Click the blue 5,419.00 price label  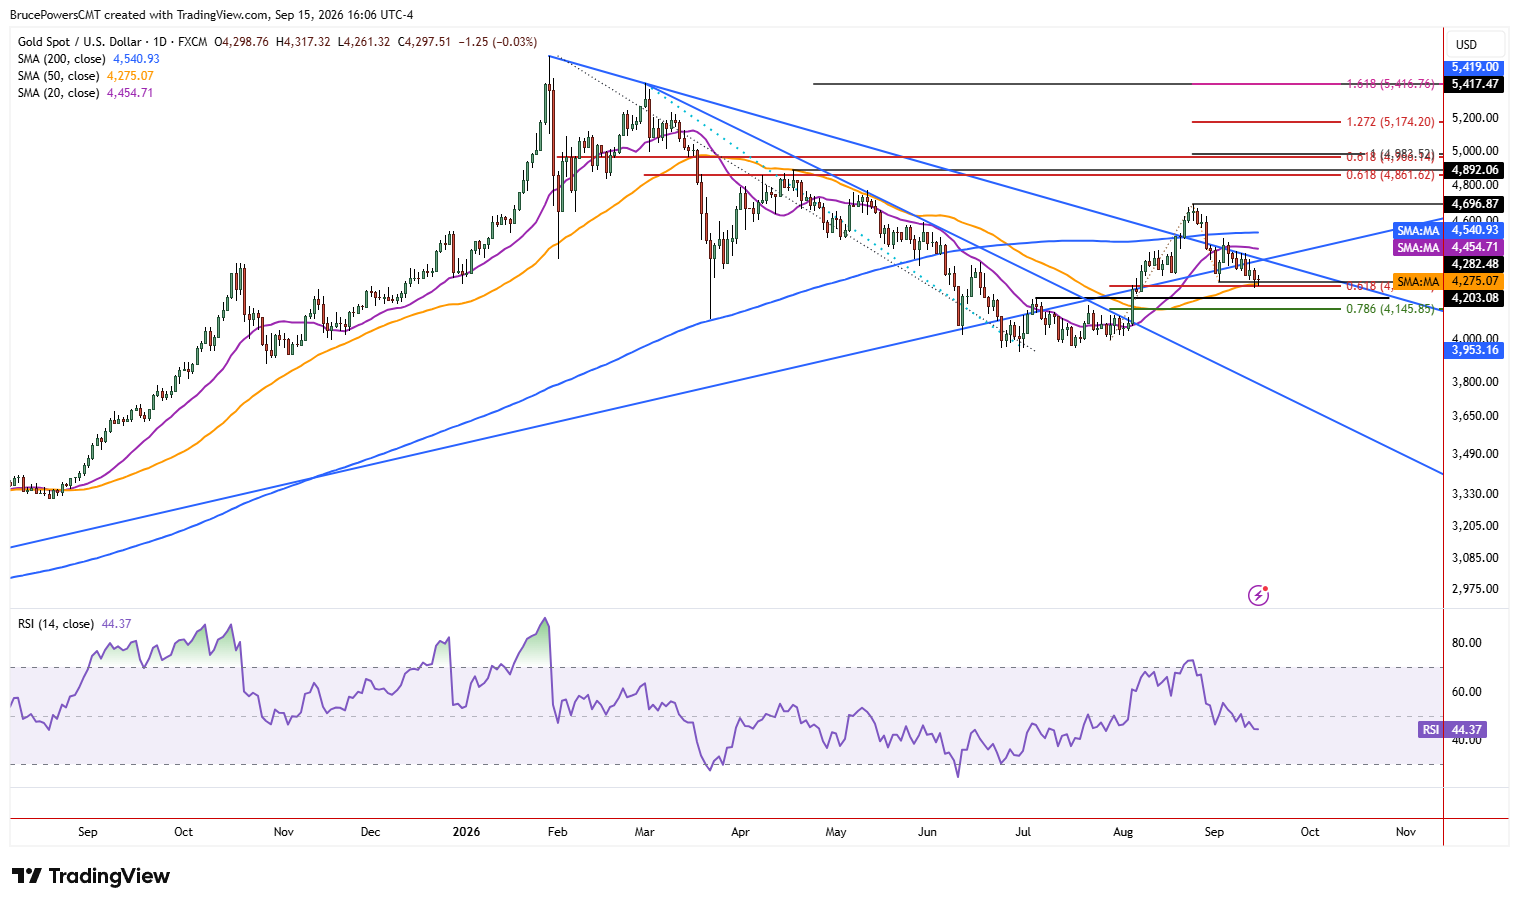click(1475, 68)
